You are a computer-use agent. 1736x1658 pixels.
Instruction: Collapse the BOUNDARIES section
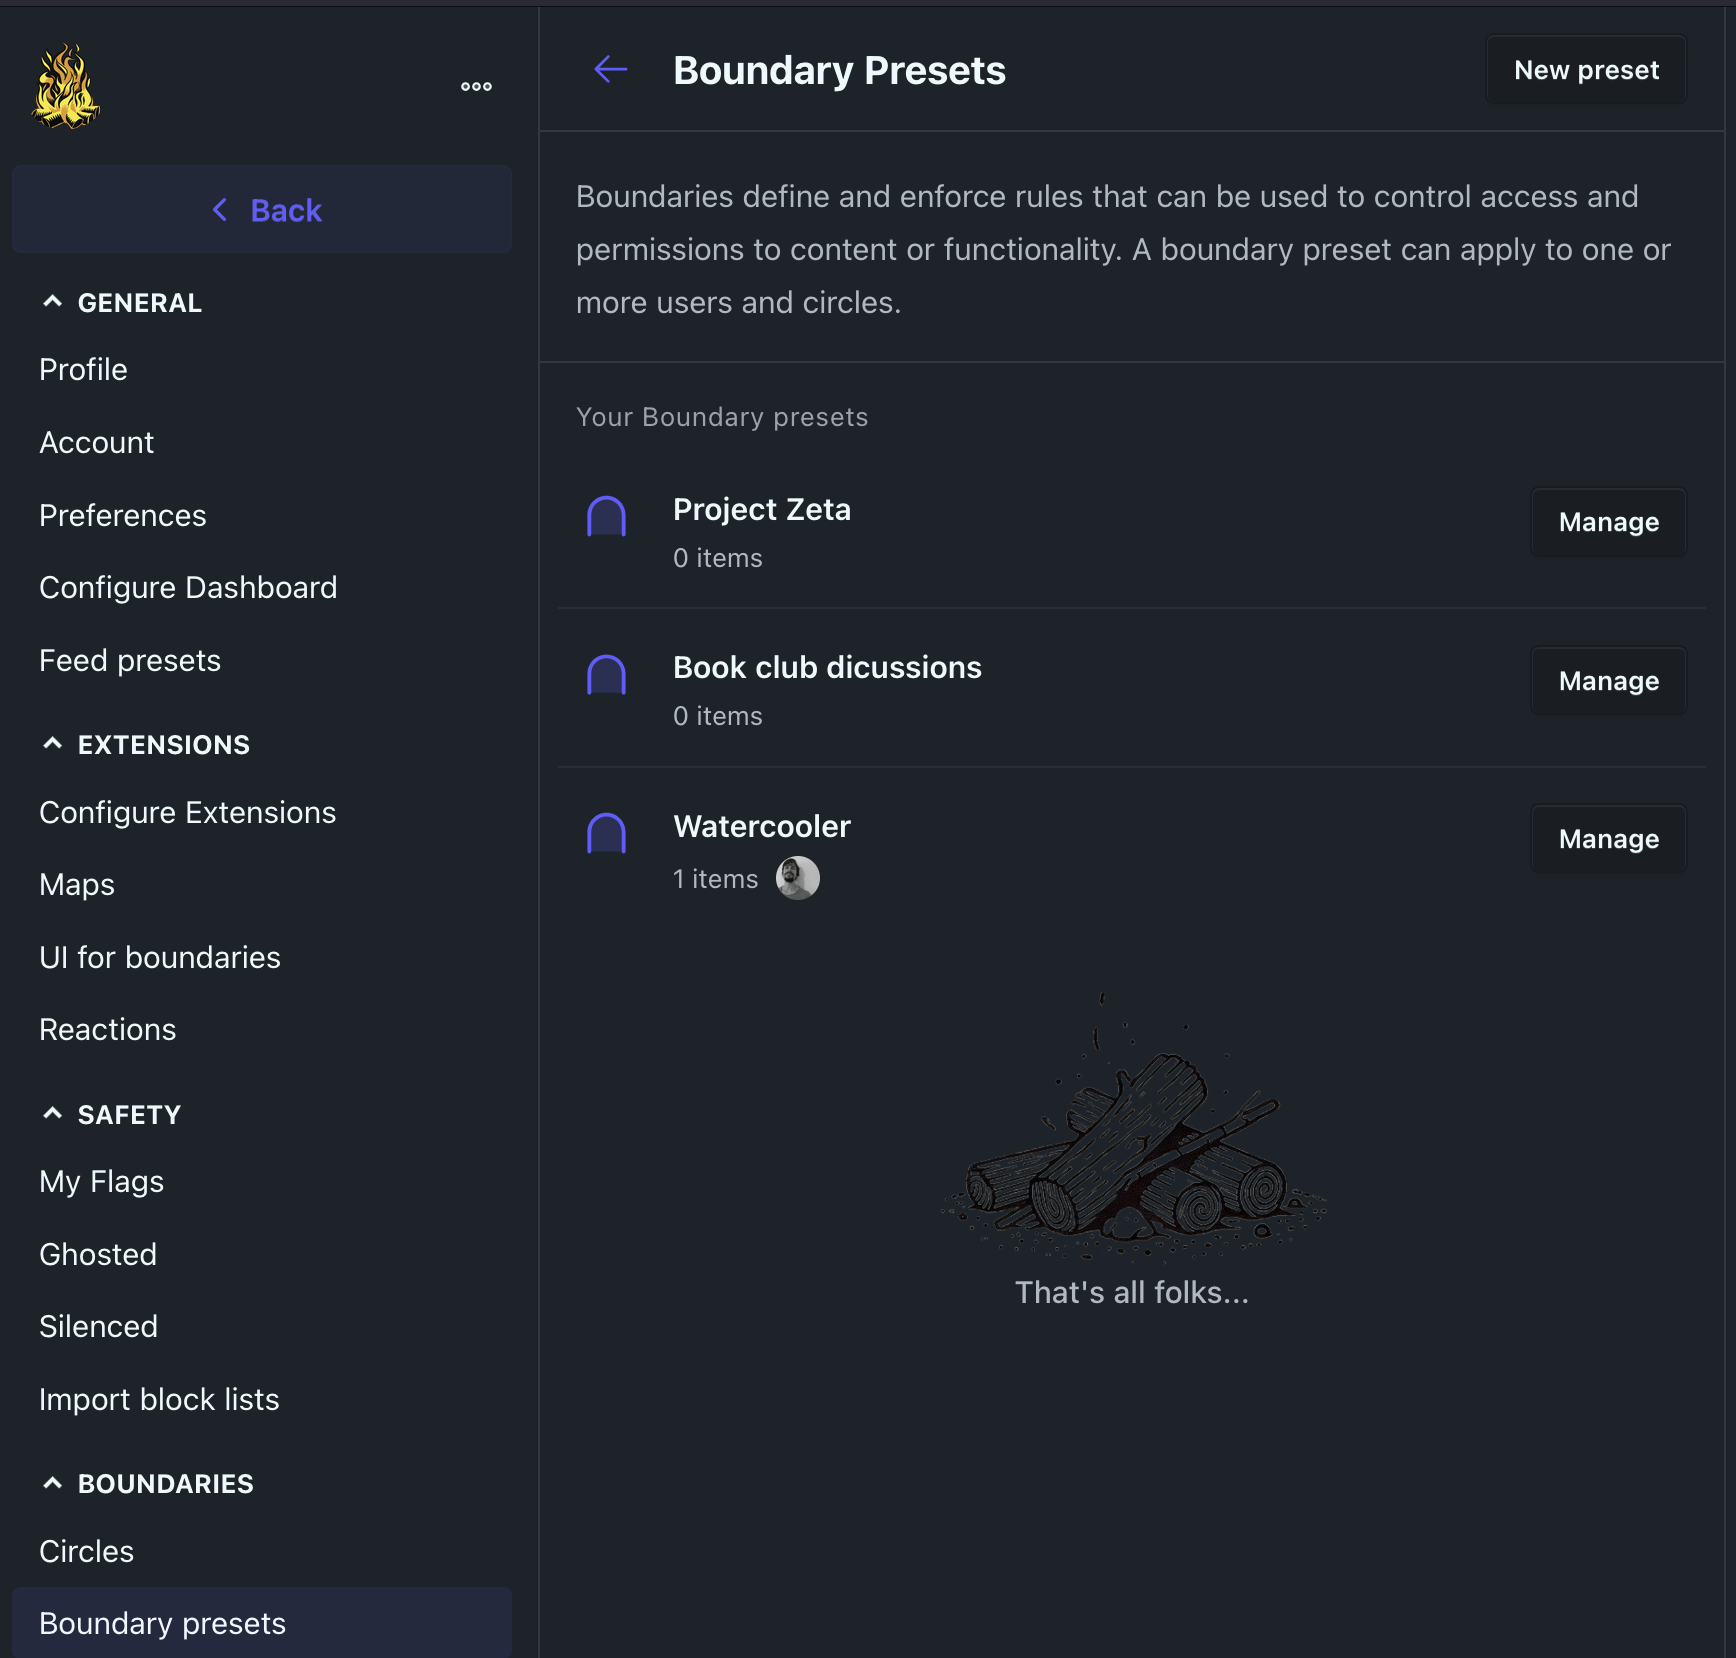pyautogui.click(x=53, y=1483)
